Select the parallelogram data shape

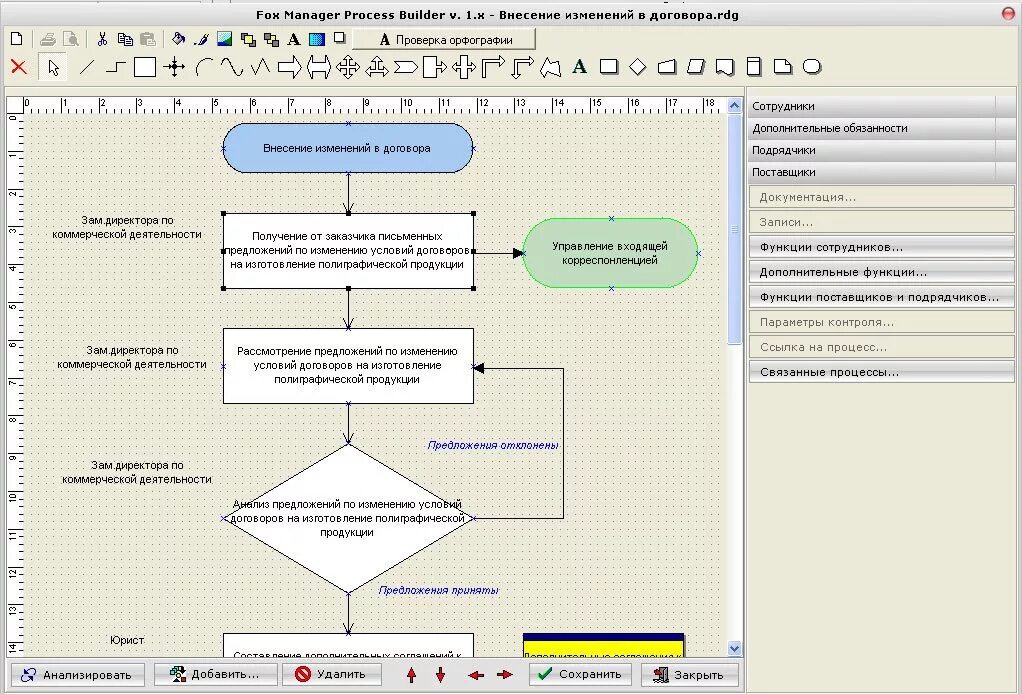point(695,66)
